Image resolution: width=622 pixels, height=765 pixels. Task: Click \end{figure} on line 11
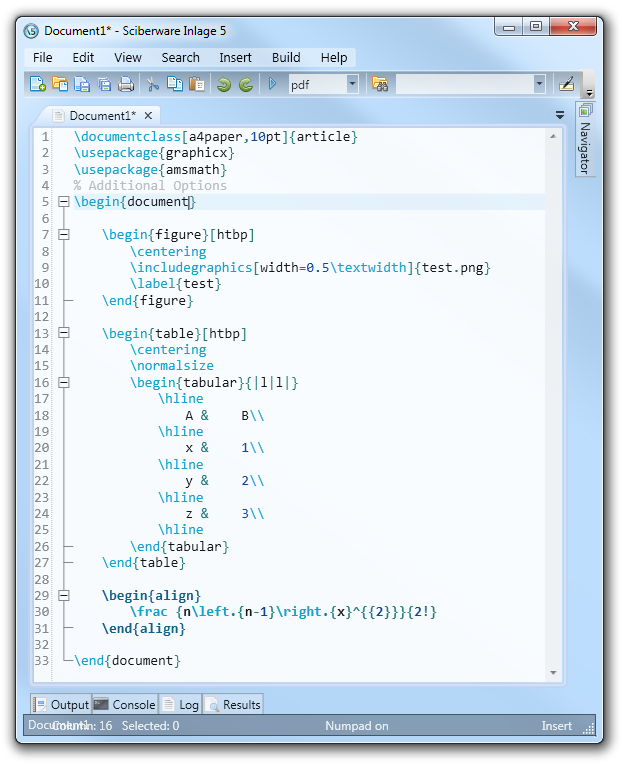tap(148, 300)
